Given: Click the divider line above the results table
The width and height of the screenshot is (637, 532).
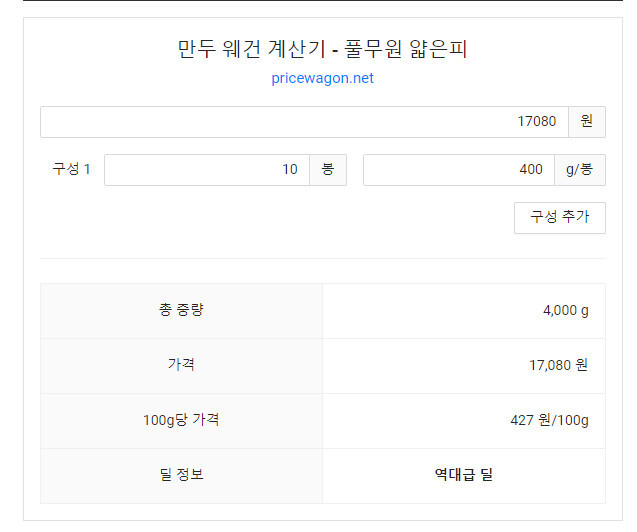Looking at the screenshot, I should [x=323, y=258].
